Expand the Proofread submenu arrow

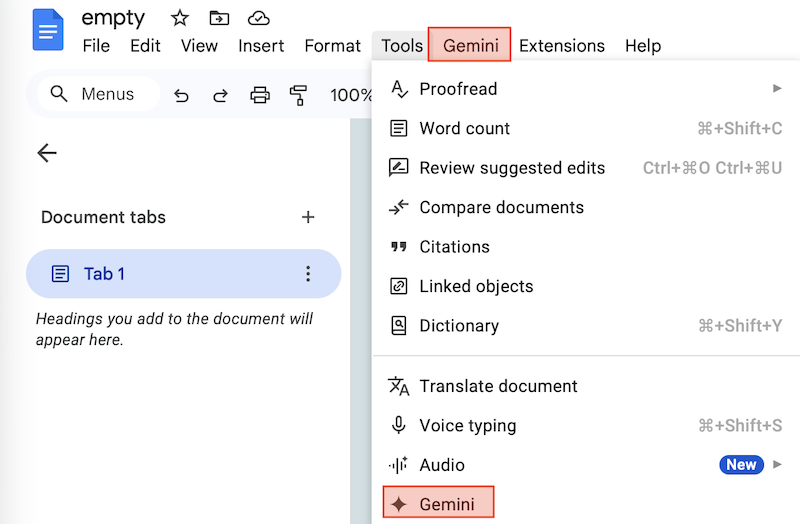[777, 89]
